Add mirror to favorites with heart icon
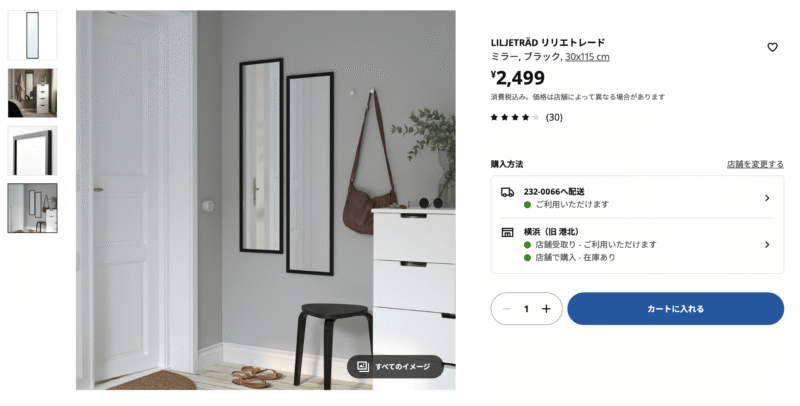The image size is (800, 406). 772,47
